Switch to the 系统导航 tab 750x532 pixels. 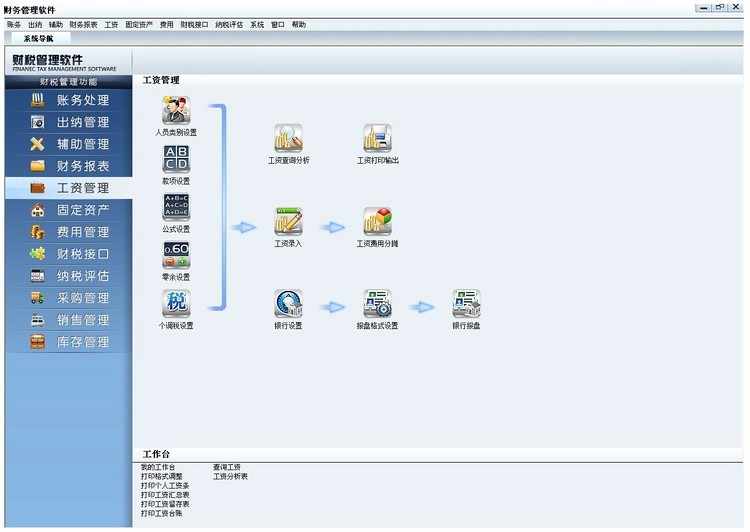pyautogui.click(x=39, y=38)
